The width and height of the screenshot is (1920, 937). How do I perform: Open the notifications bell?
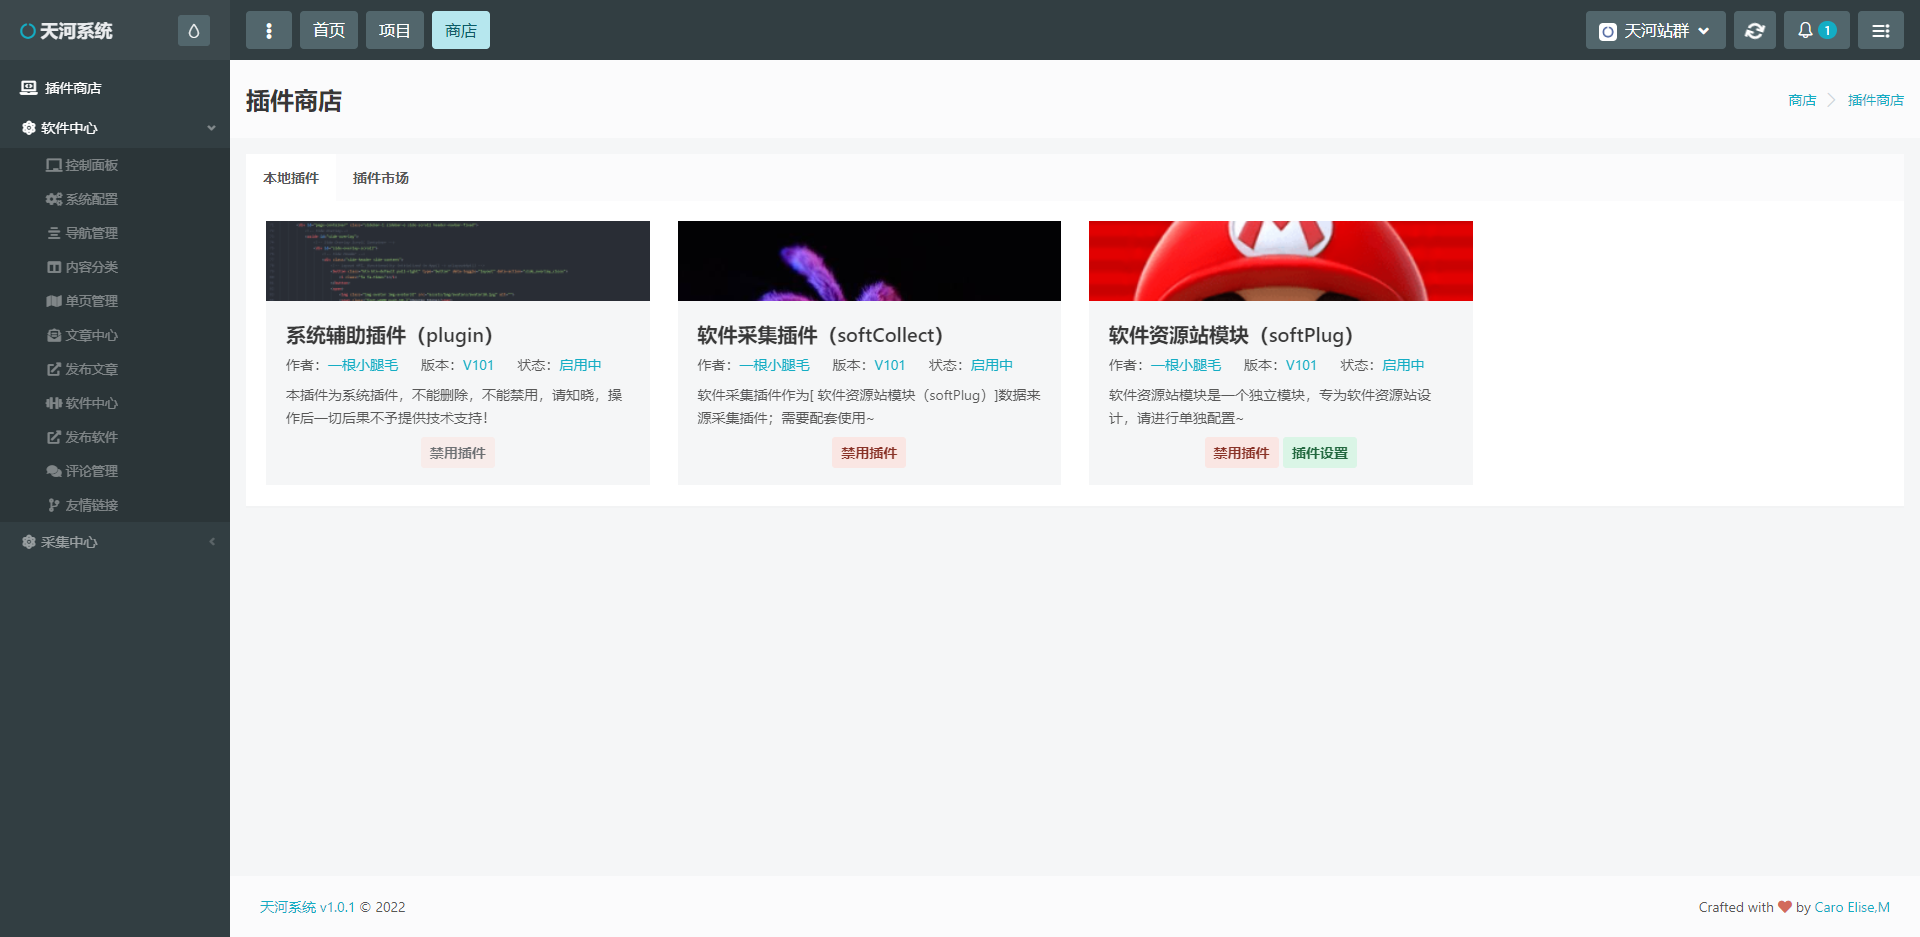pos(1815,31)
